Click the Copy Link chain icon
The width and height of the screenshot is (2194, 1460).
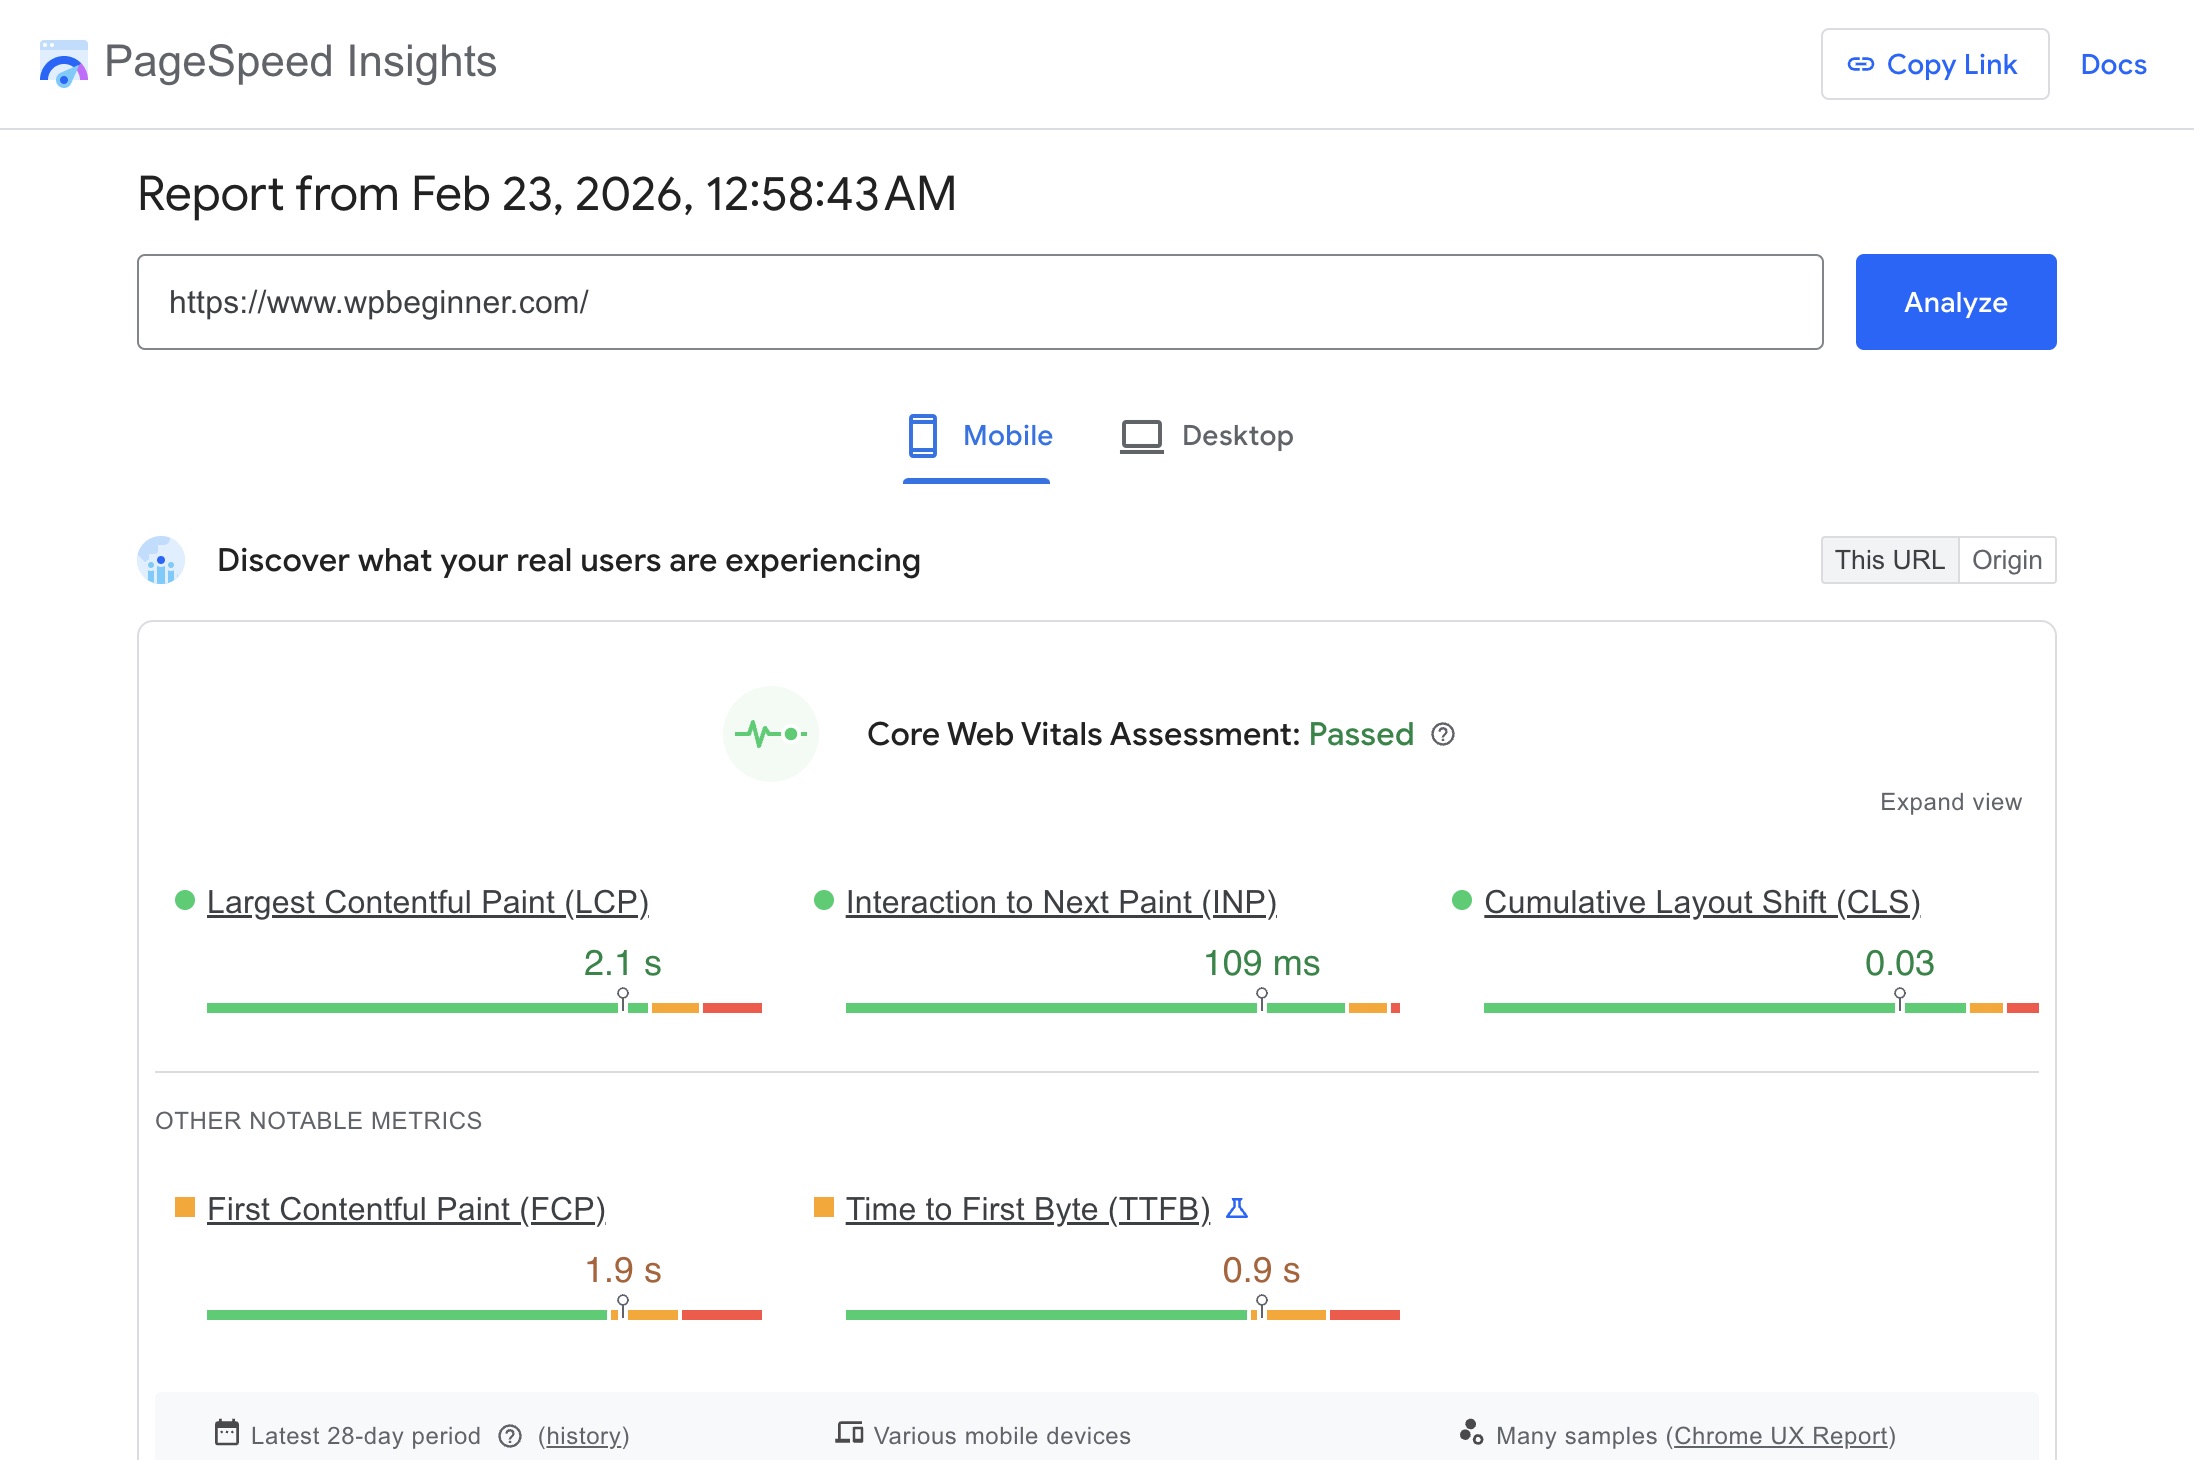pyautogui.click(x=1862, y=64)
